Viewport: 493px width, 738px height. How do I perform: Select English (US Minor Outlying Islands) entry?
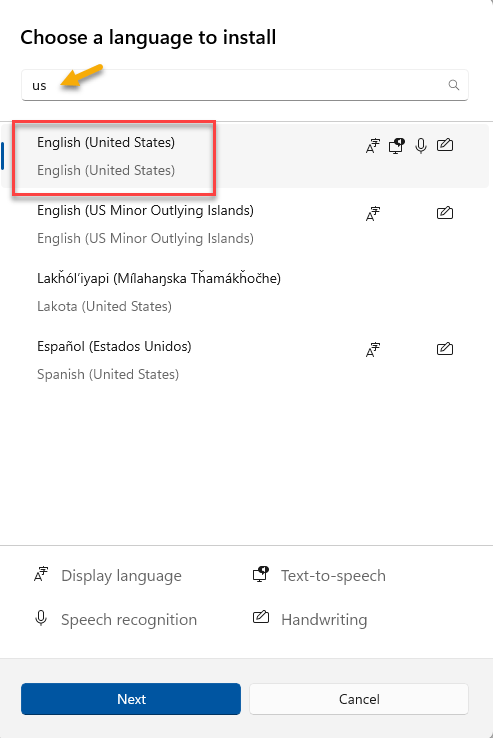[245, 224]
